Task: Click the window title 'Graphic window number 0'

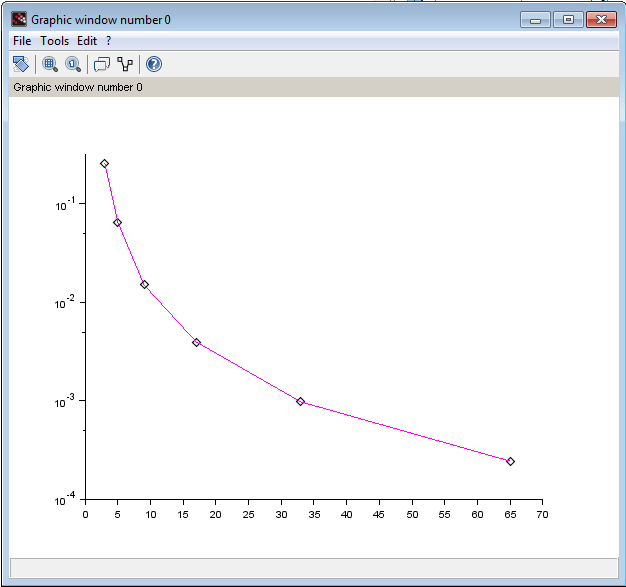Action: point(101,20)
